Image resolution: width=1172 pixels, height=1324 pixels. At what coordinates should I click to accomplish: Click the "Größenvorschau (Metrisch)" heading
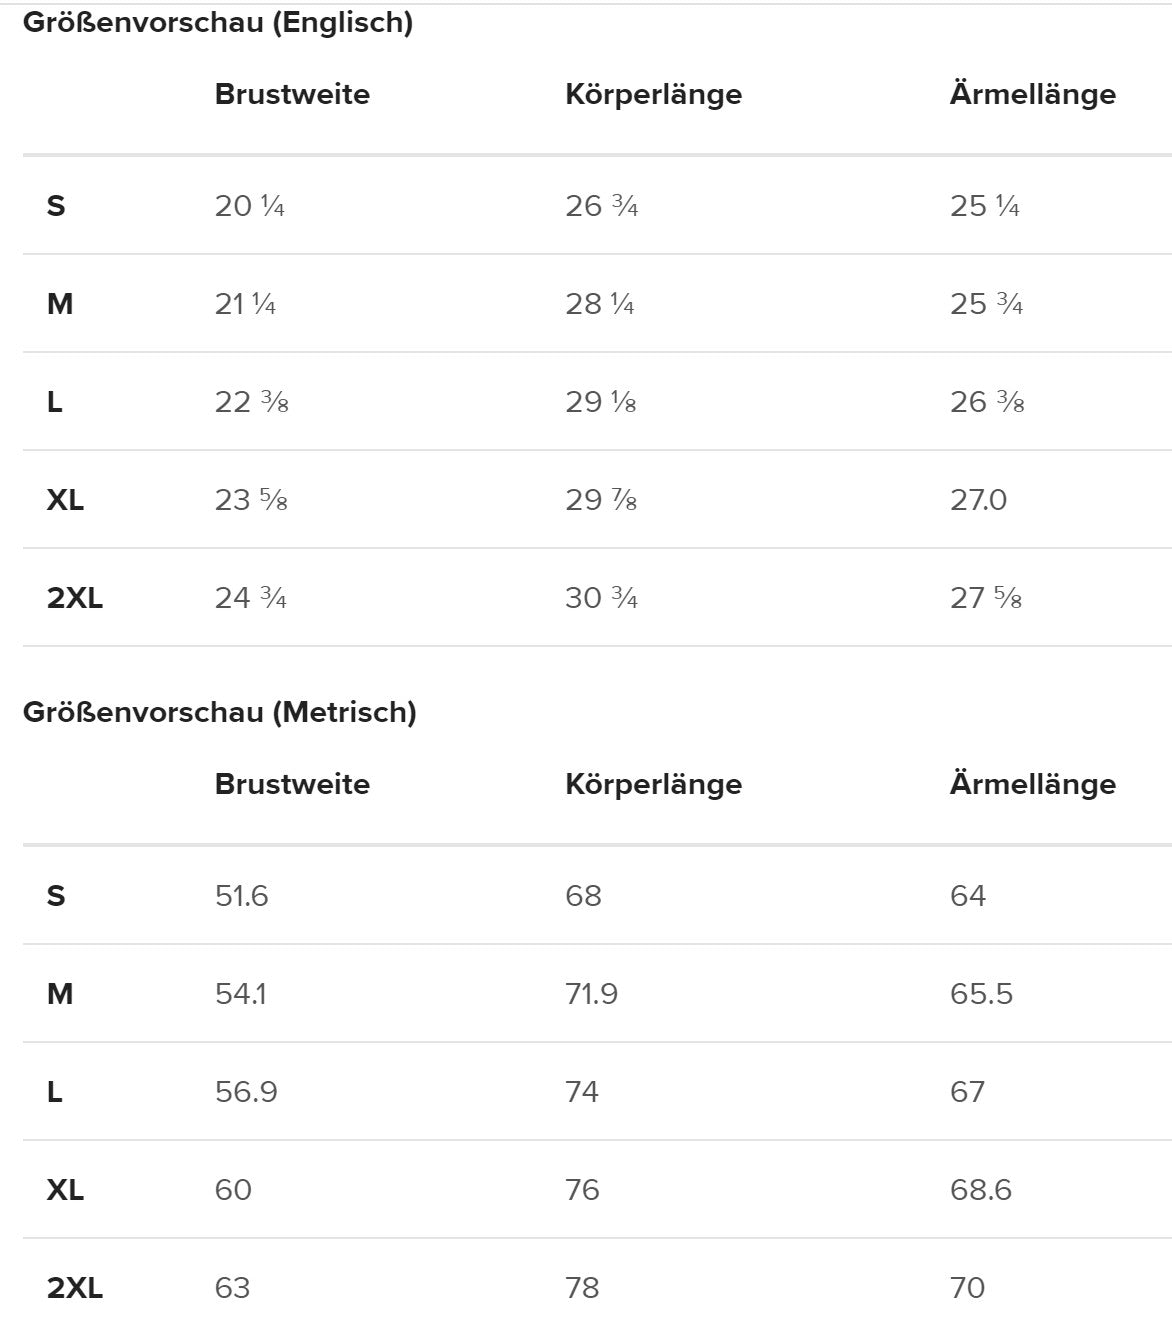(x=219, y=712)
